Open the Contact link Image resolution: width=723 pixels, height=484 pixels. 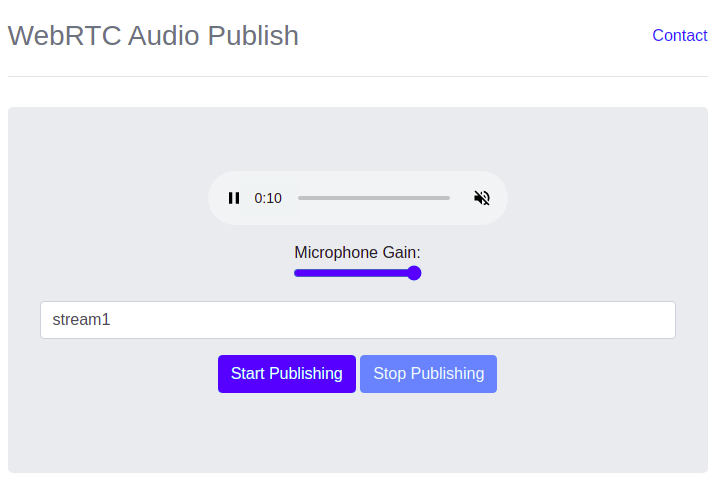click(x=680, y=35)
